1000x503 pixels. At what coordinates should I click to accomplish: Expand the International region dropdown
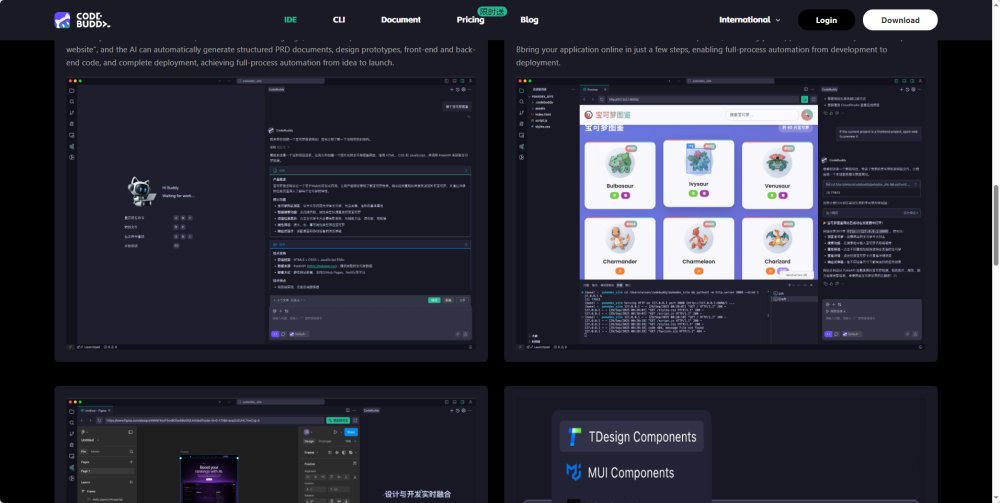[749, 20]
